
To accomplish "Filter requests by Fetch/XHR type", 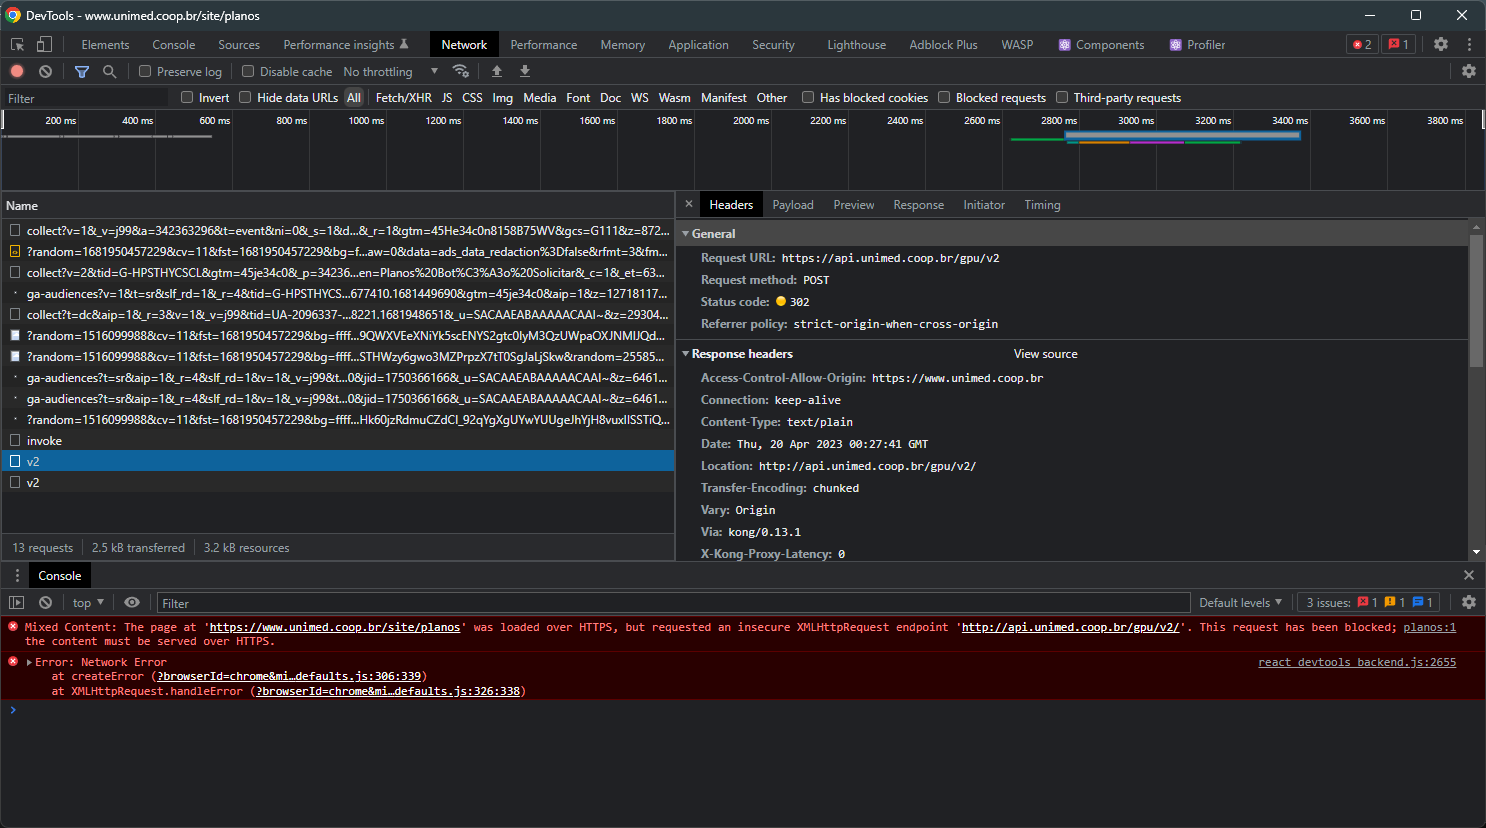I will [x=403, y=97].
